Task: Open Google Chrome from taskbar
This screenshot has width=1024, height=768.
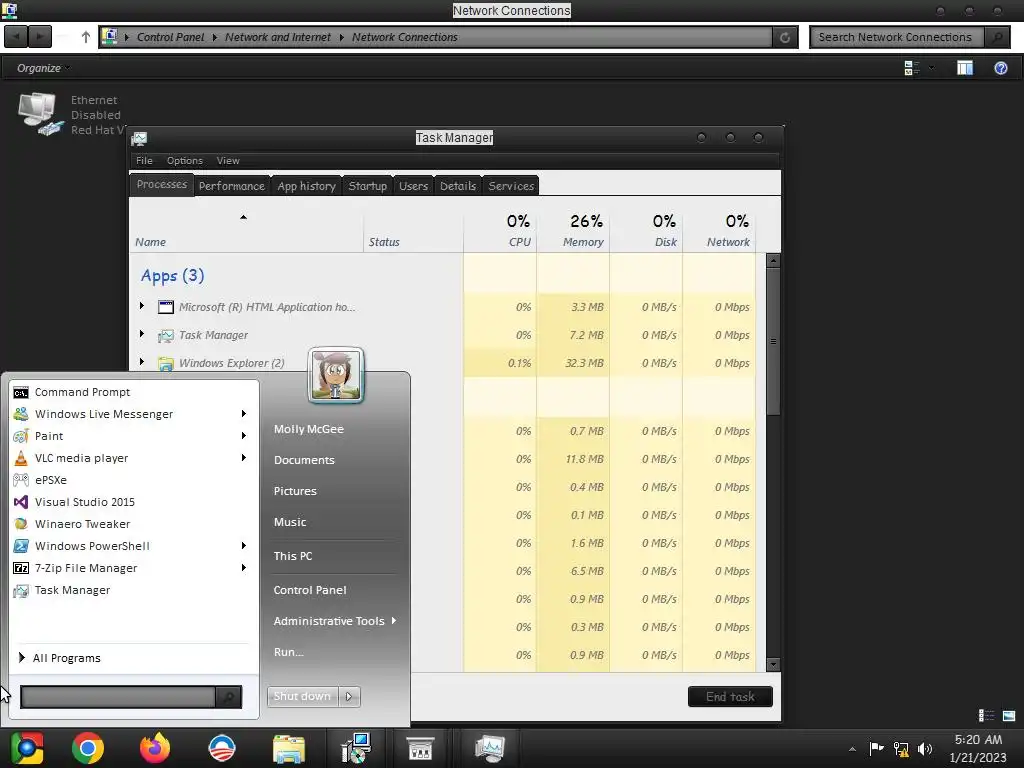Action: click(x=88, y=748)
